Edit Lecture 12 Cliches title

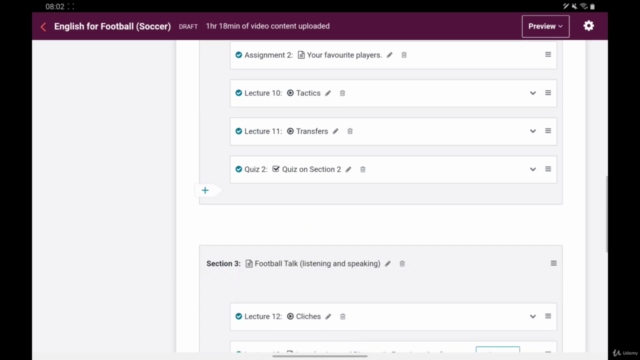click(328, 316)
